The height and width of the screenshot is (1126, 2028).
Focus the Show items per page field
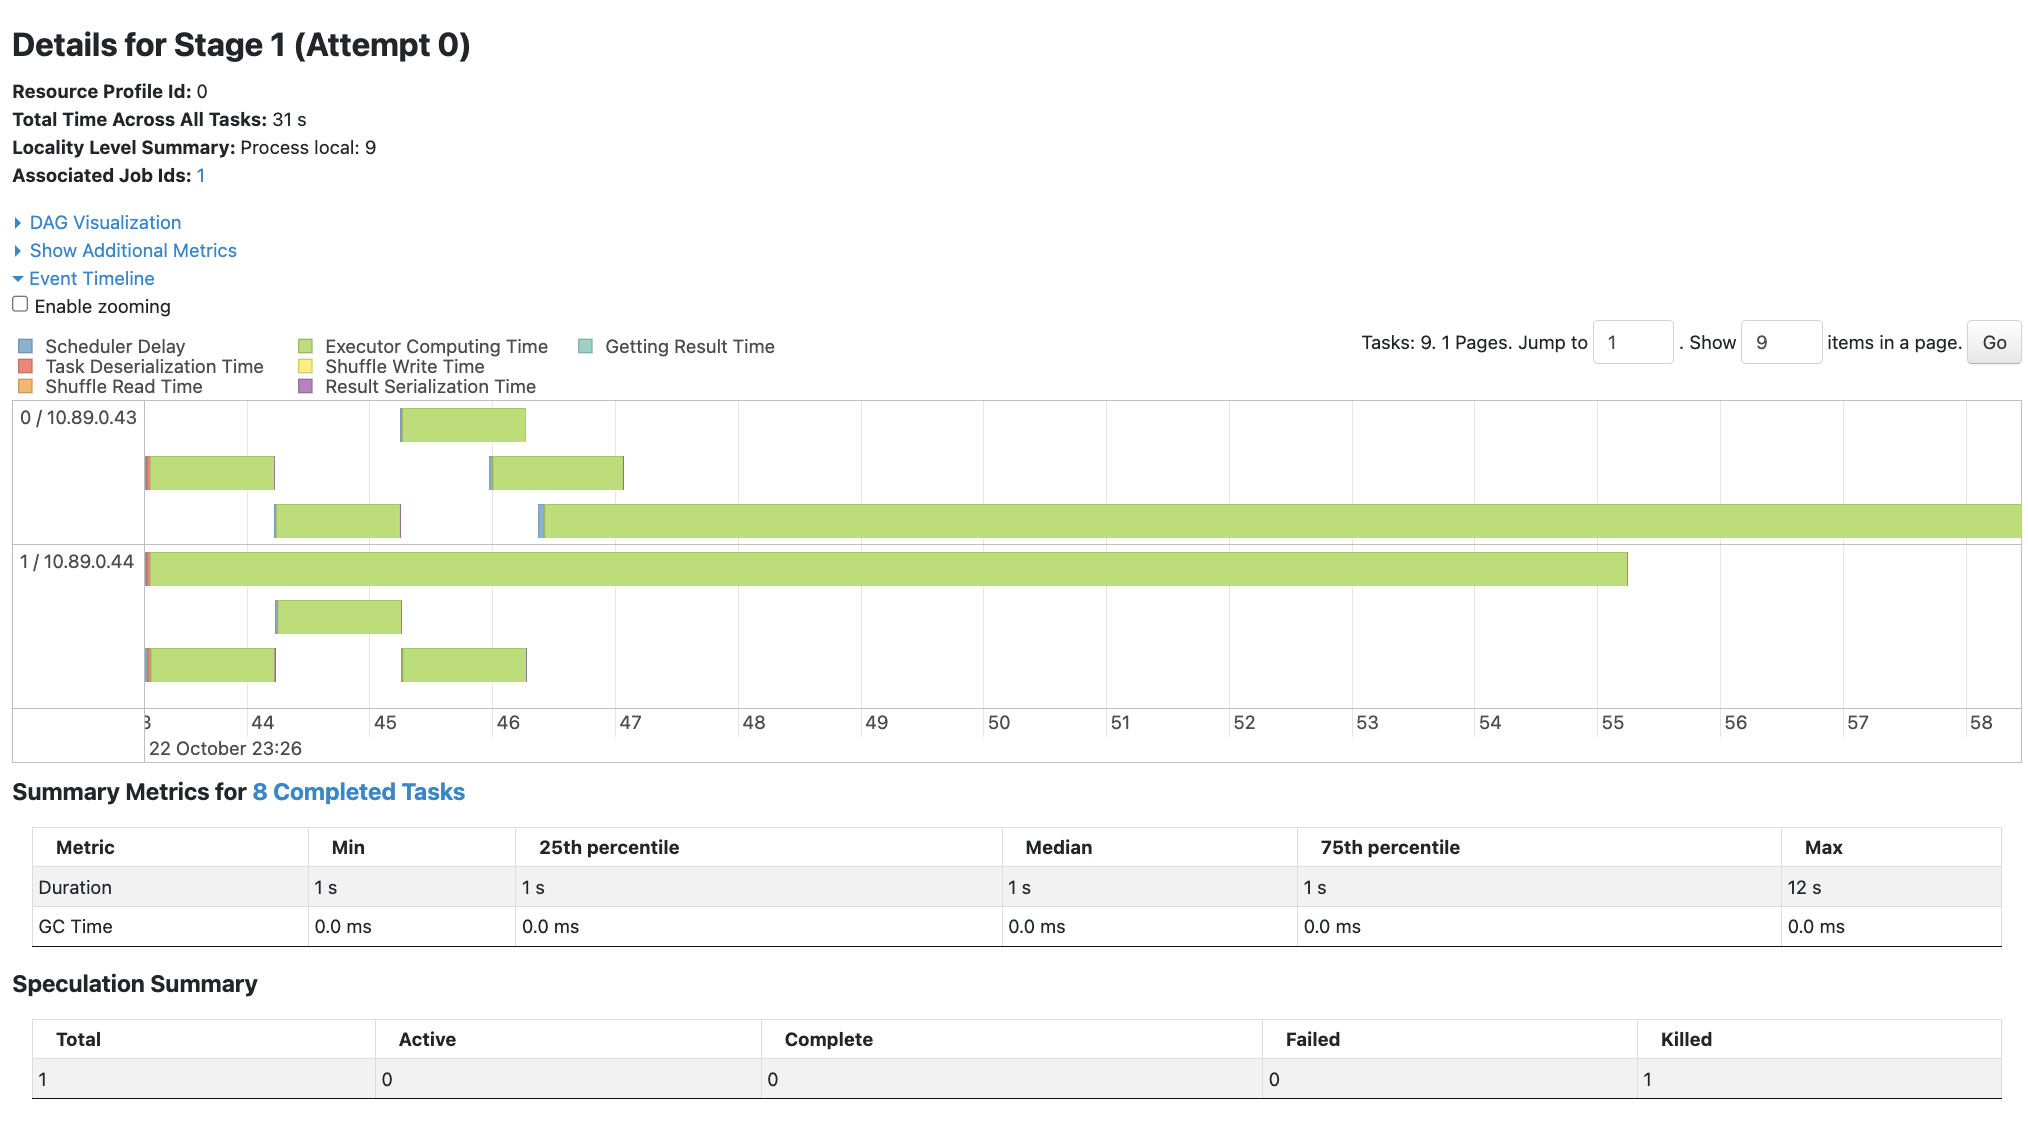1781,343
